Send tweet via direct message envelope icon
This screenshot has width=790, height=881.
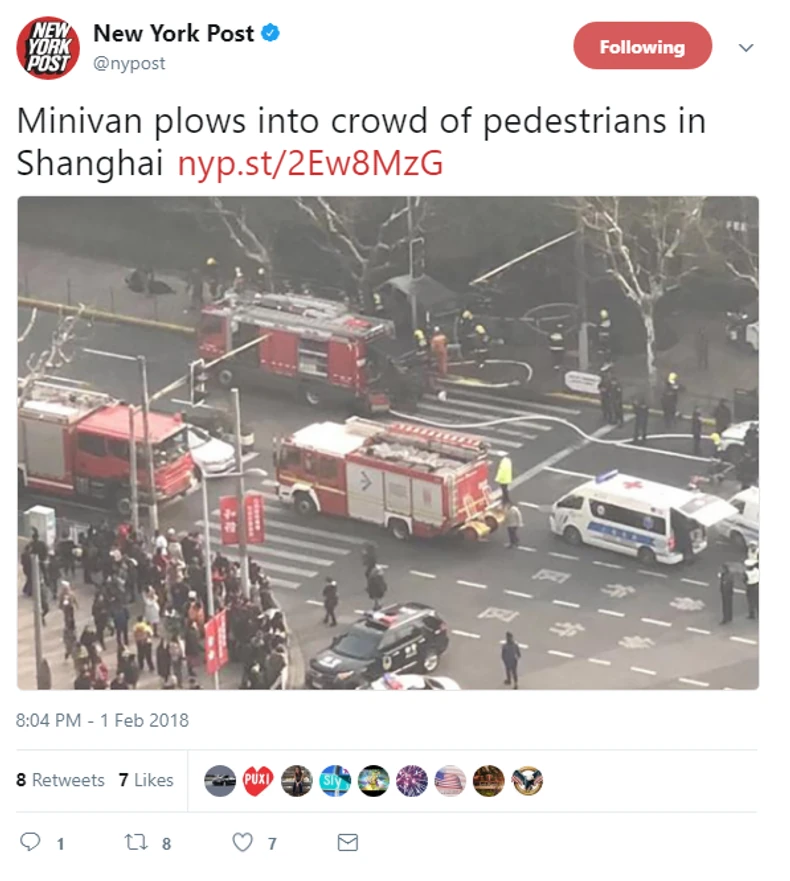[x=348, y=842]
